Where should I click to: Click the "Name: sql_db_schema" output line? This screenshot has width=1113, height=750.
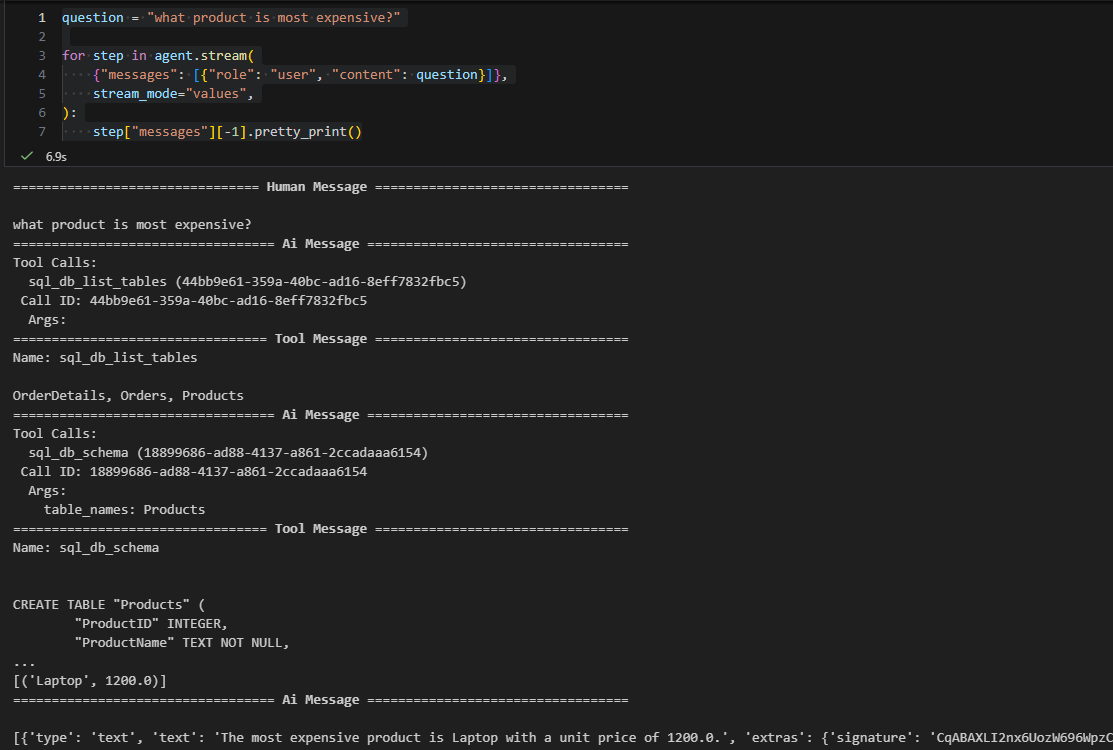[86, 548]
